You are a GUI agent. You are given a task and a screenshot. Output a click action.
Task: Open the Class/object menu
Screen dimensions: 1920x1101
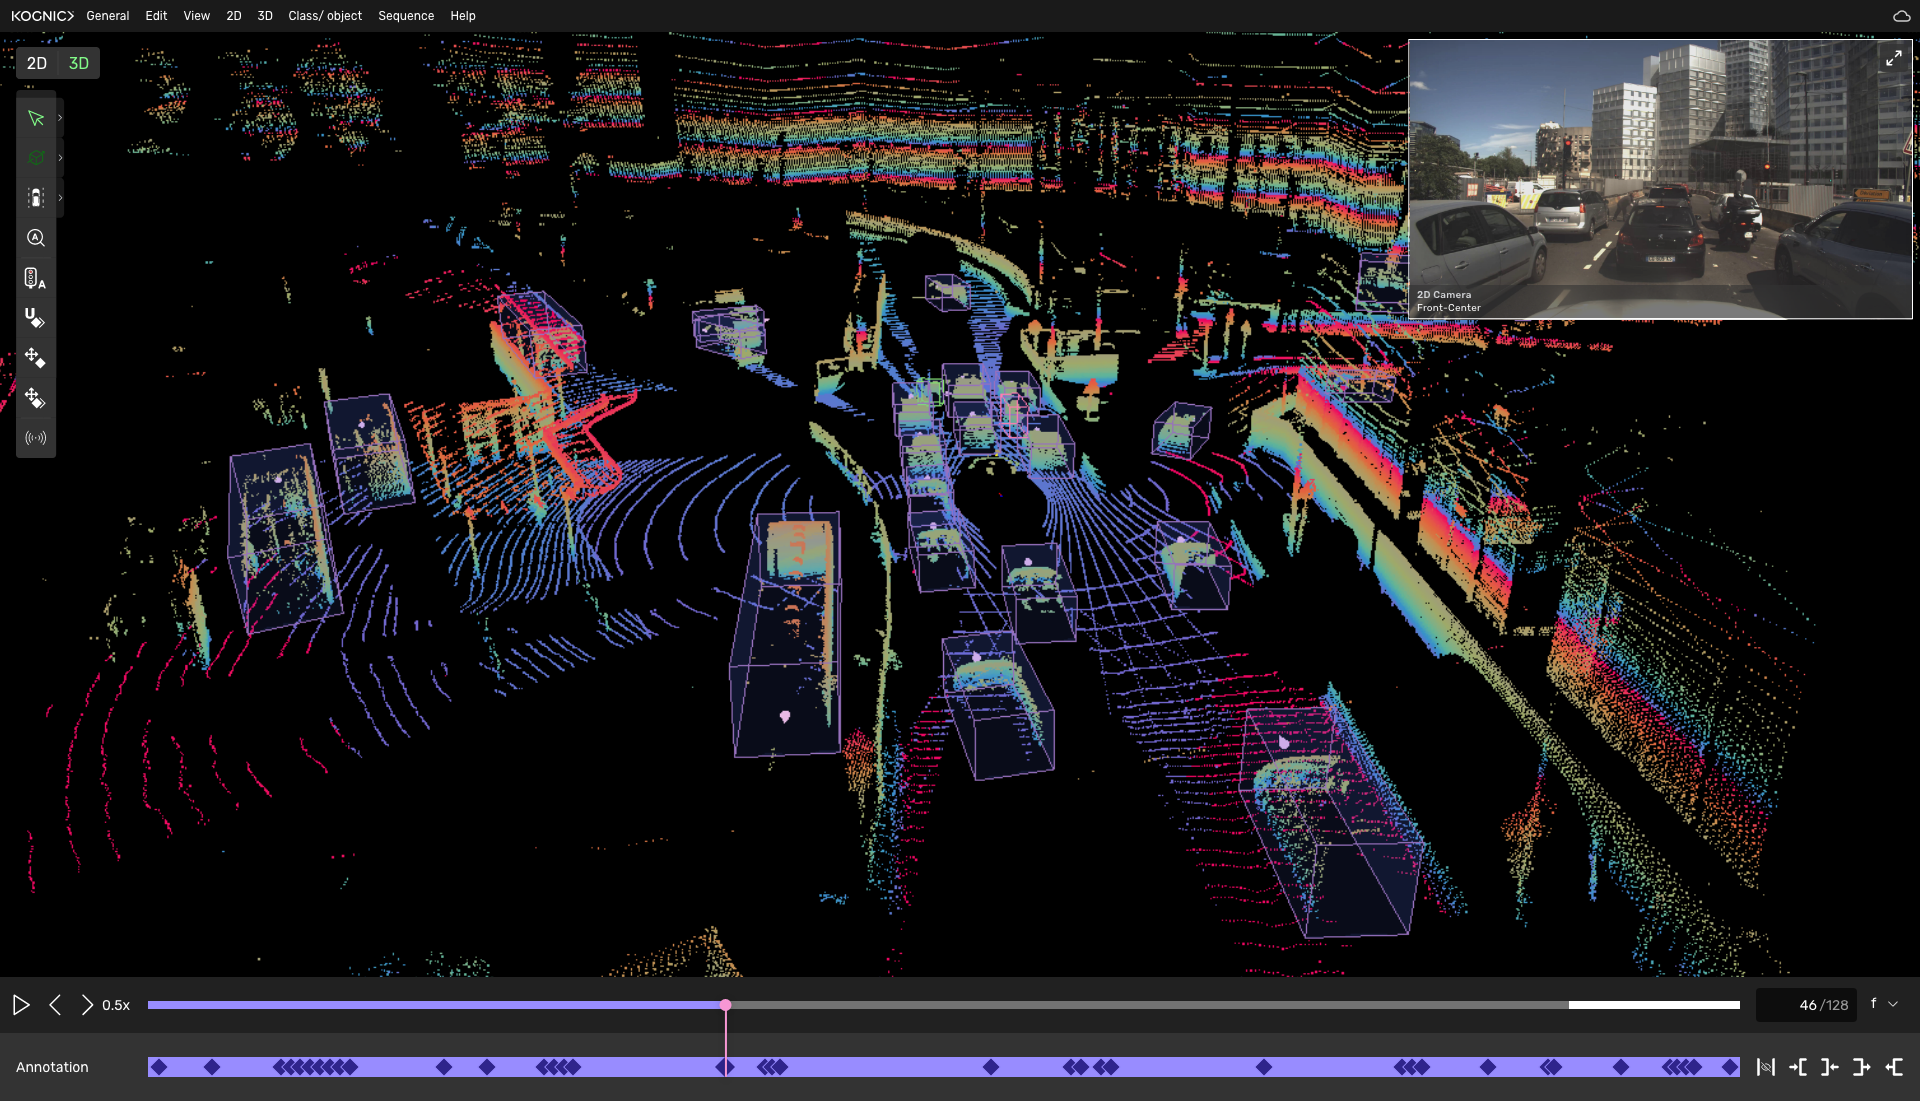(x=325, y=16)
